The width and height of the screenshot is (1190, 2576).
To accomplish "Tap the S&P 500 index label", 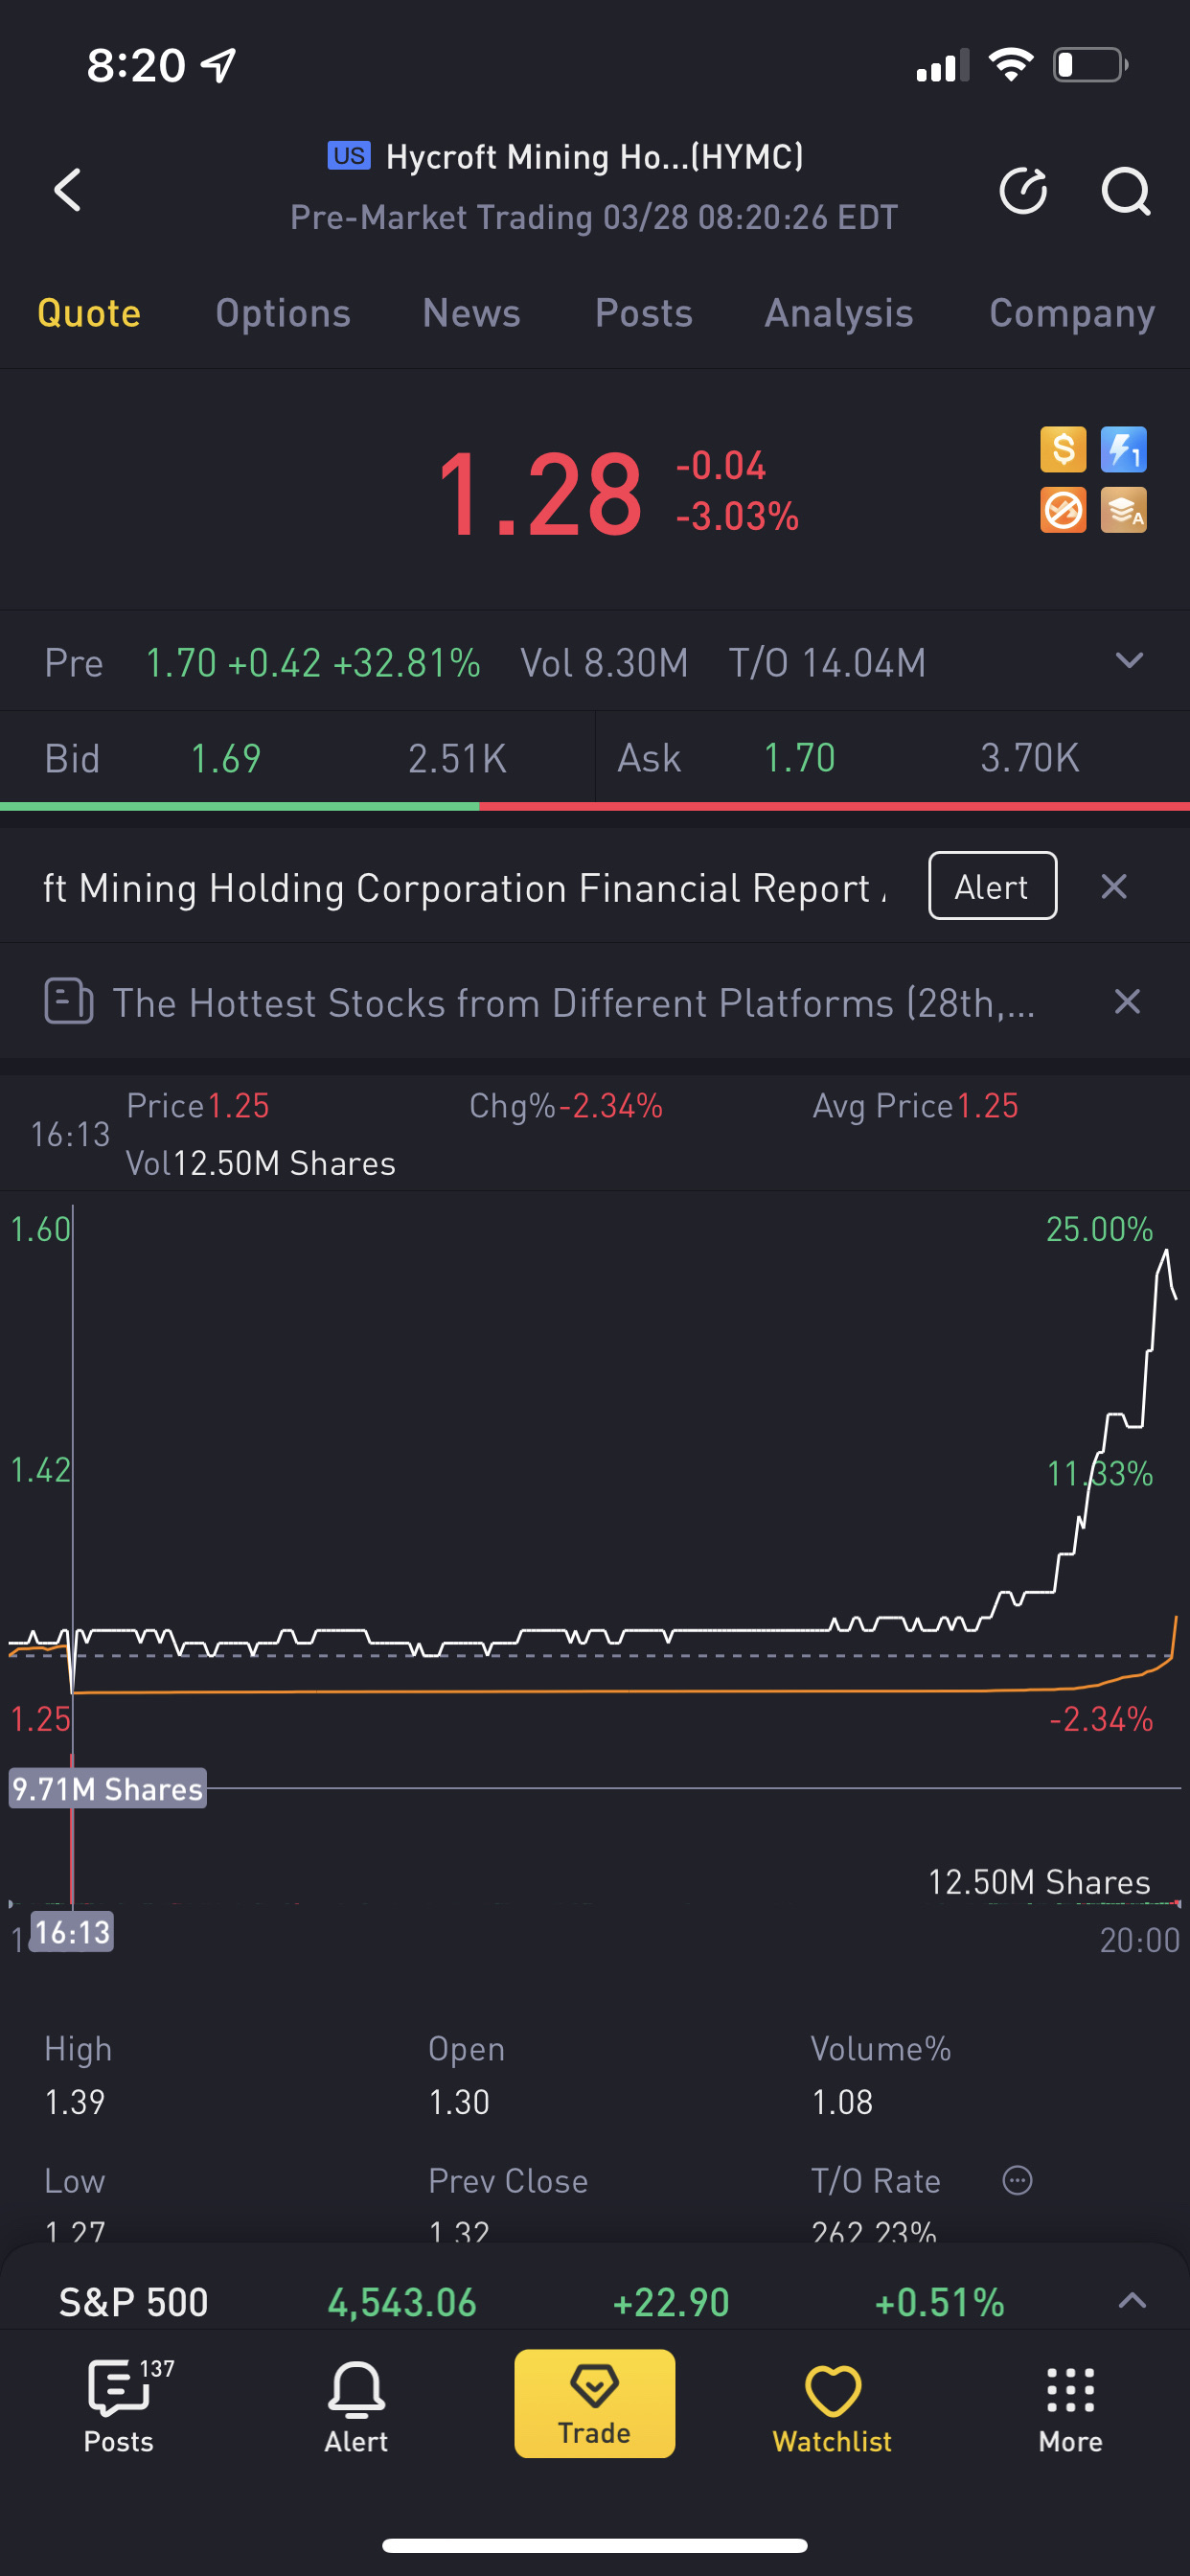I will [x=133, y=2302].
